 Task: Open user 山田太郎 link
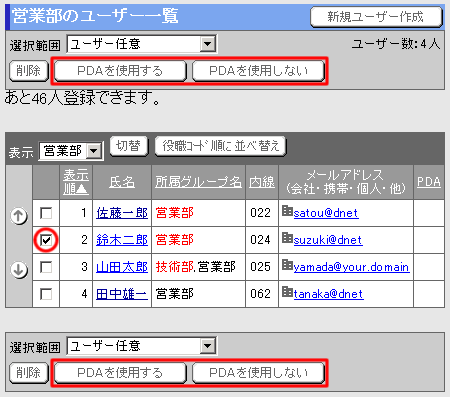pos(122,267)
